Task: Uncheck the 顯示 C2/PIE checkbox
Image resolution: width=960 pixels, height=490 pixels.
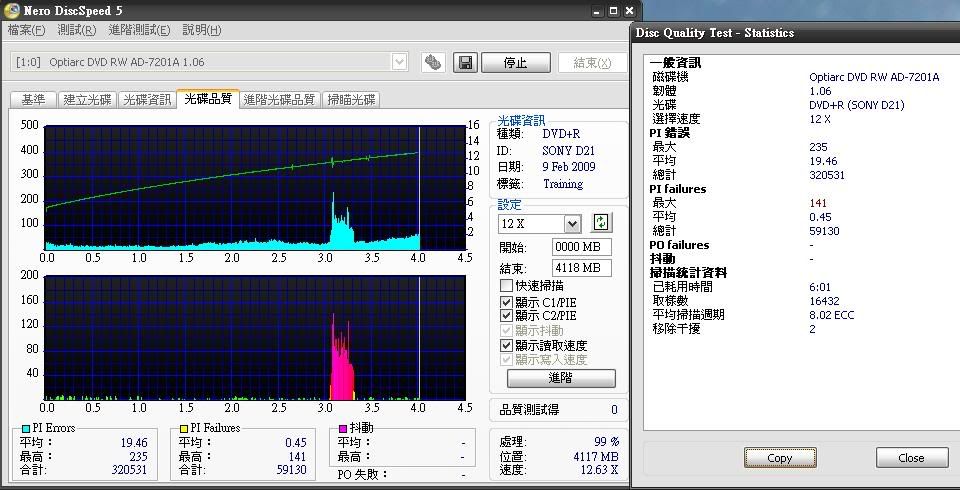Action: click(x=507, y=316)
